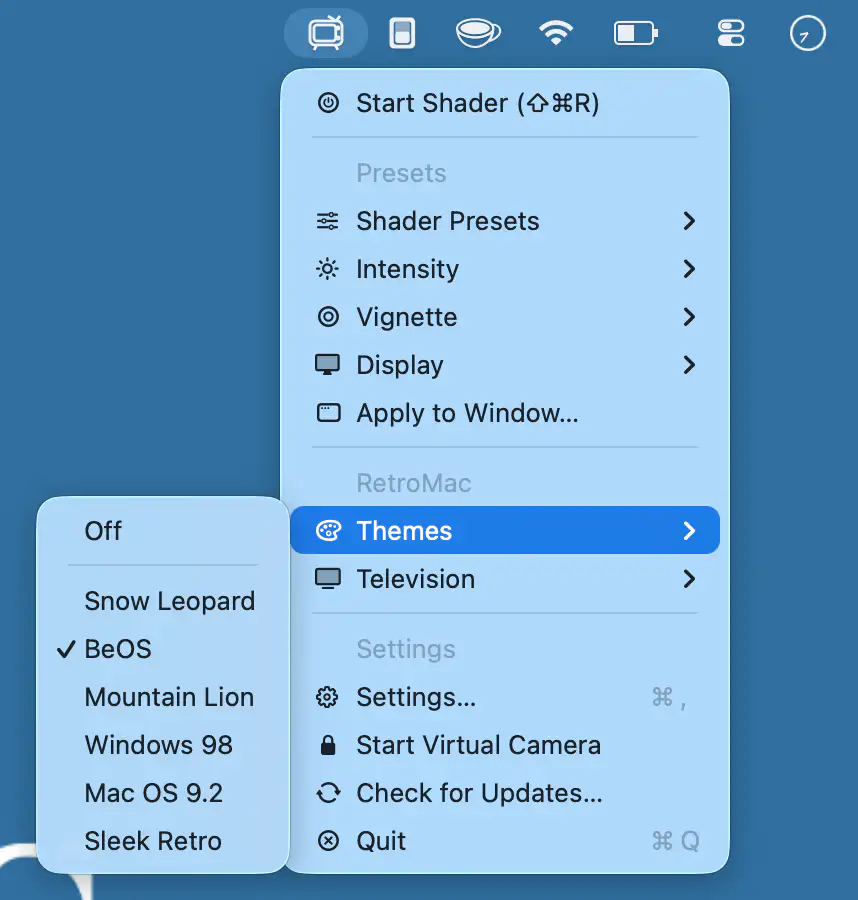858x900 pixels.
Task: Expand the Television submenu chevron
Action: (689, 579)
